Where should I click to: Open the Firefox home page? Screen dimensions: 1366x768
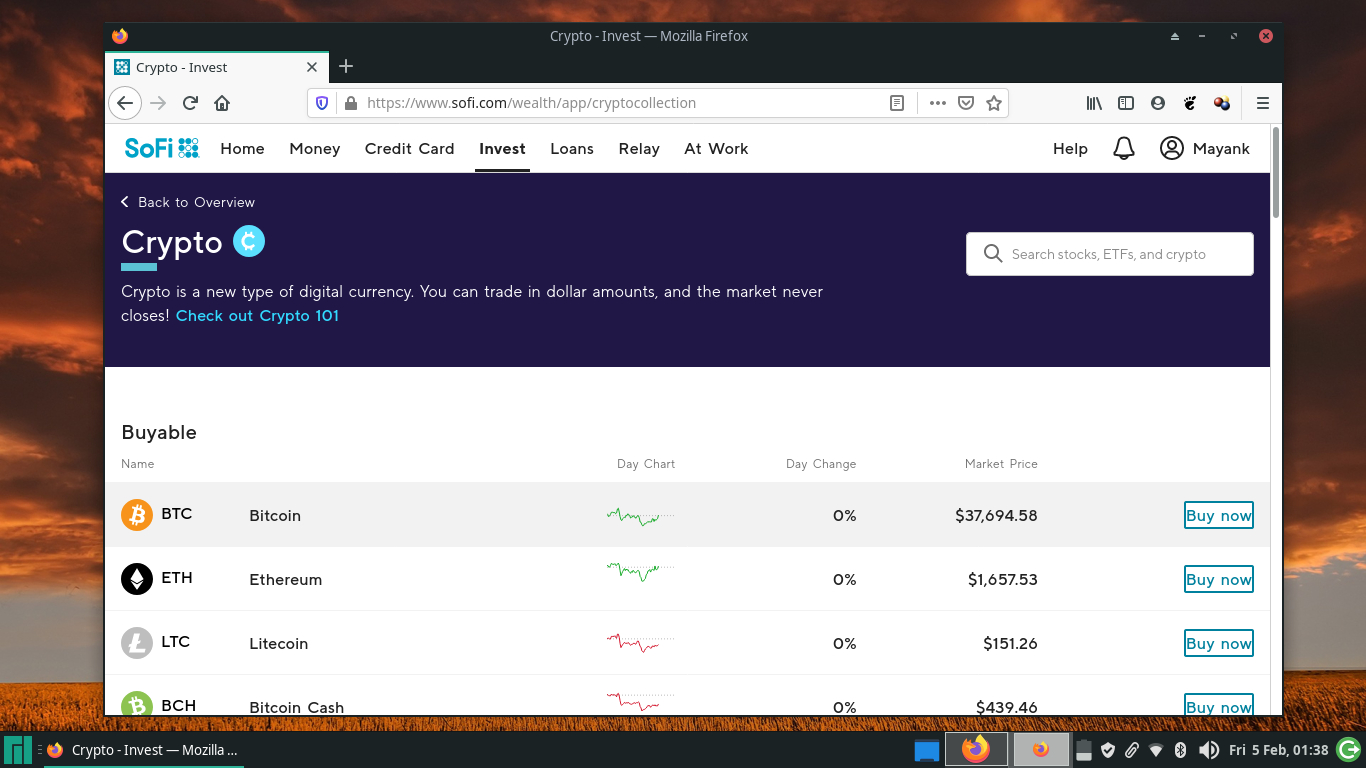tap(222, 103)
